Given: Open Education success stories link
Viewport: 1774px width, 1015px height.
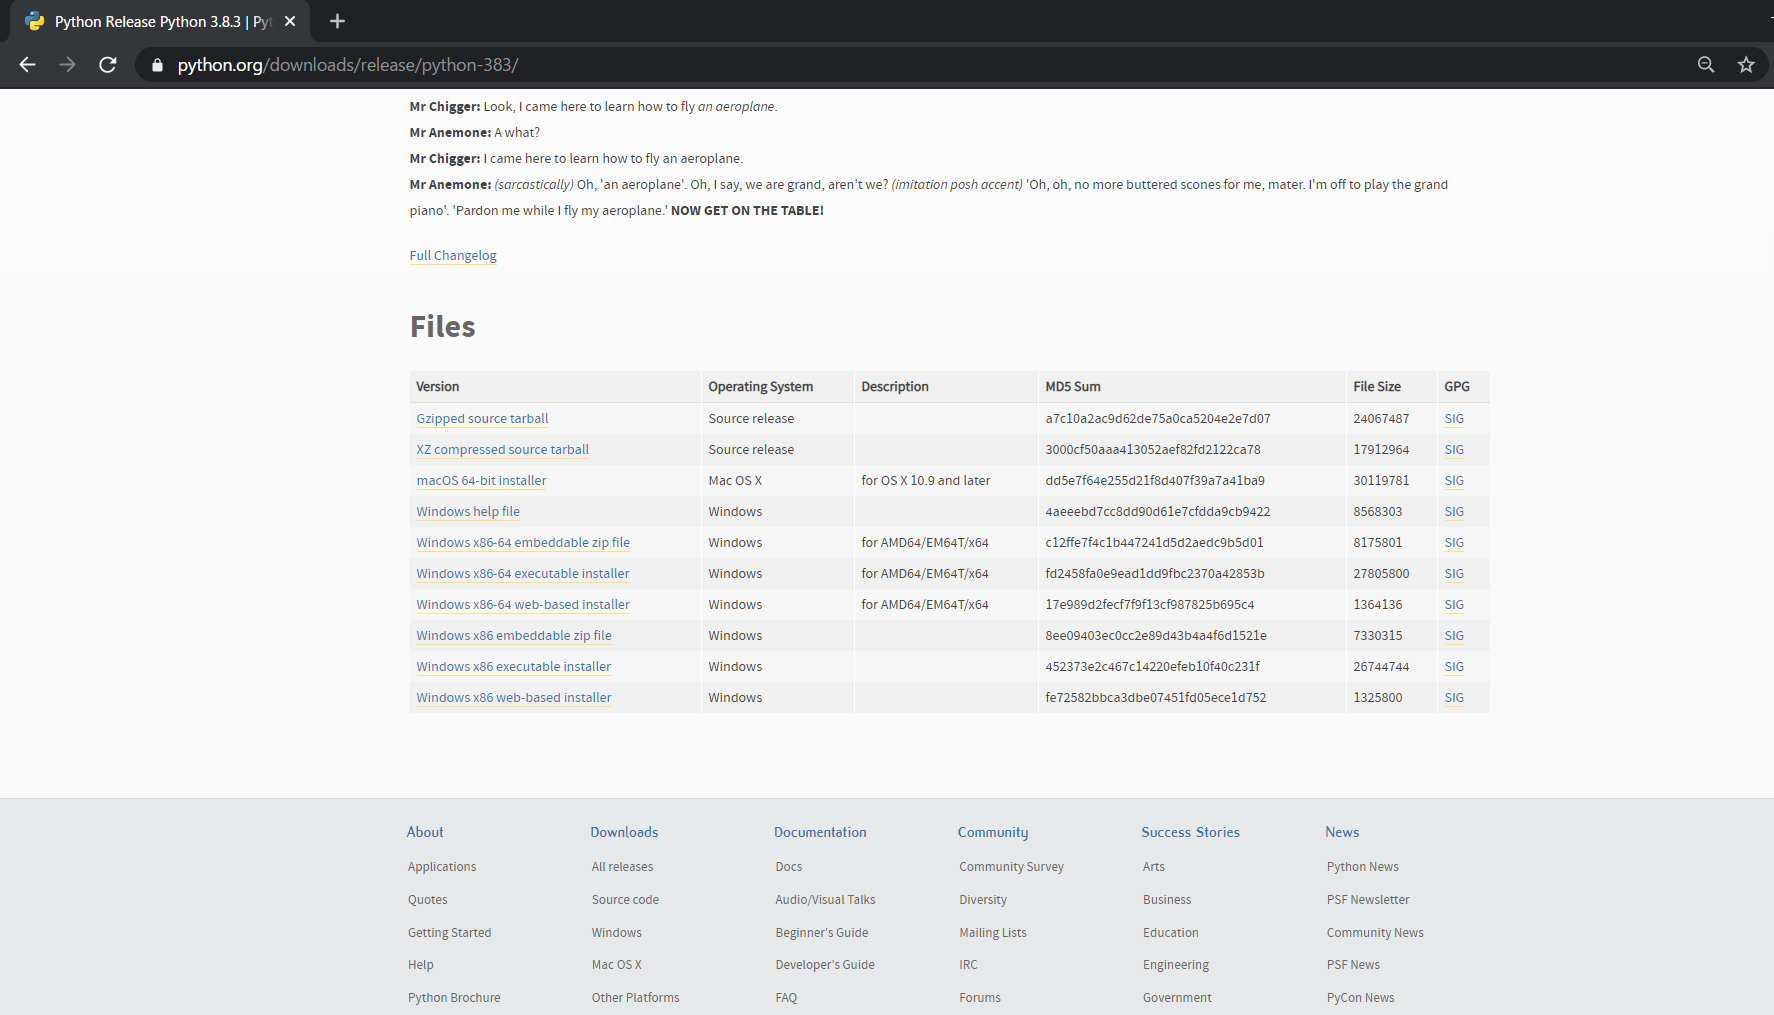Looking at the screenshot, I should coord(1171,933).
